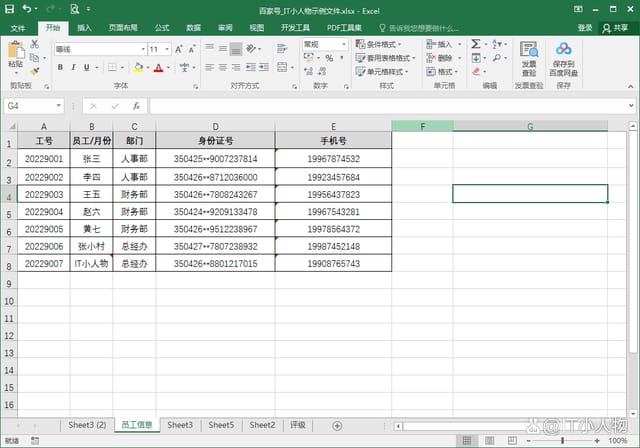This screenshot has width=640, height=448.
Task: Click the Paste clipboard icon
Action: coord(15,55)
